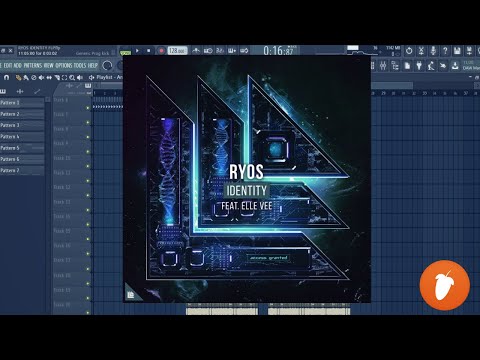Select the delete tool

(x=33, y=78)
